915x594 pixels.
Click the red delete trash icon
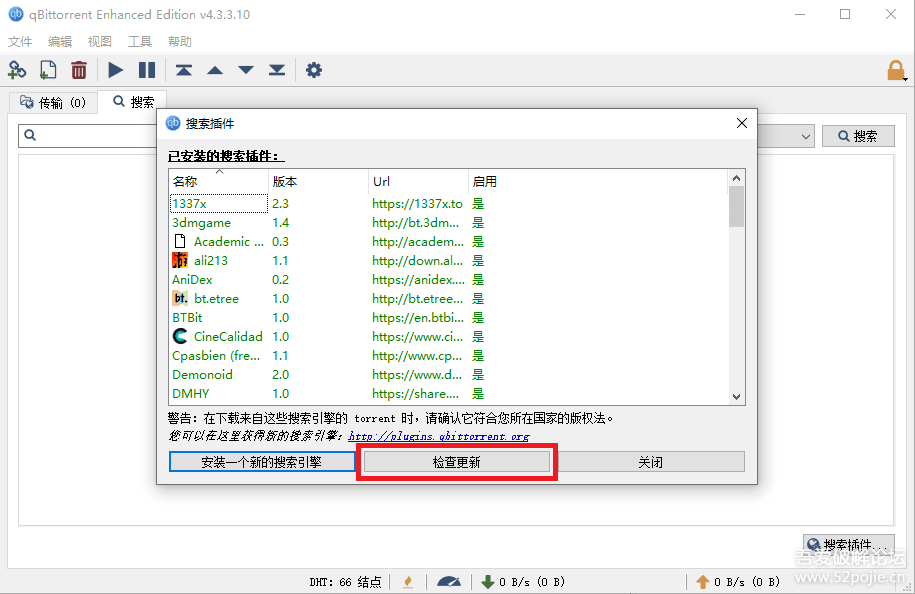(79, 71)
